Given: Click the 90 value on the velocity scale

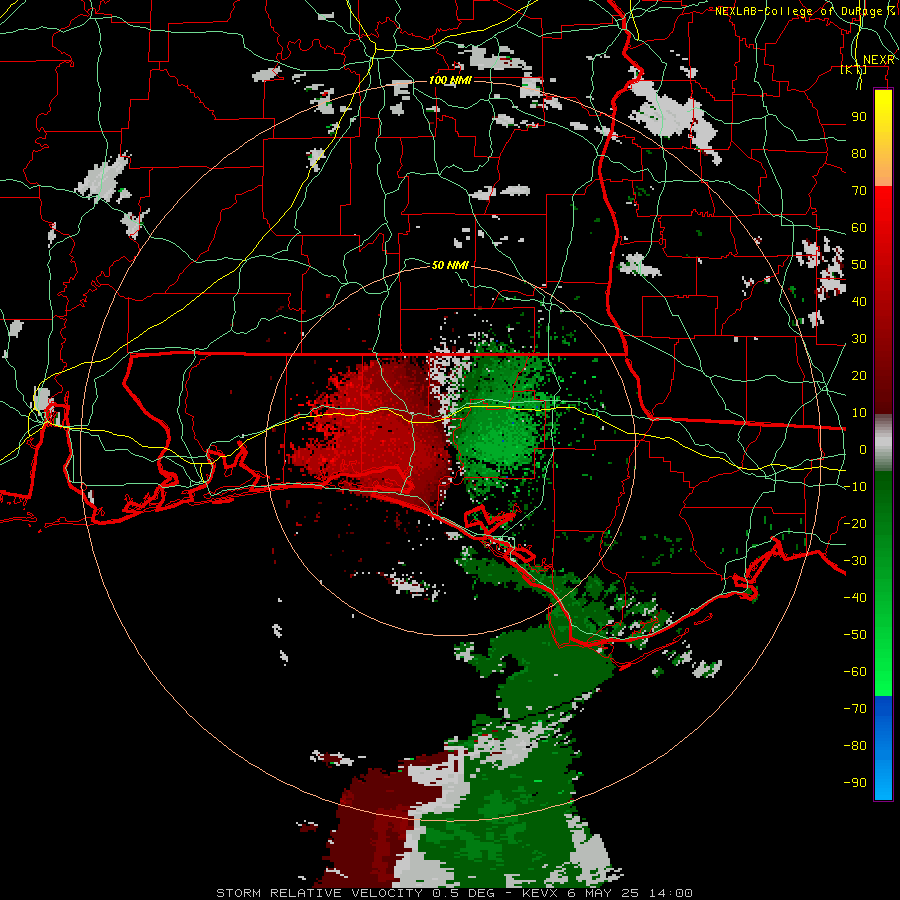Looking at the screenshot, I should click(x=859, y=117).
